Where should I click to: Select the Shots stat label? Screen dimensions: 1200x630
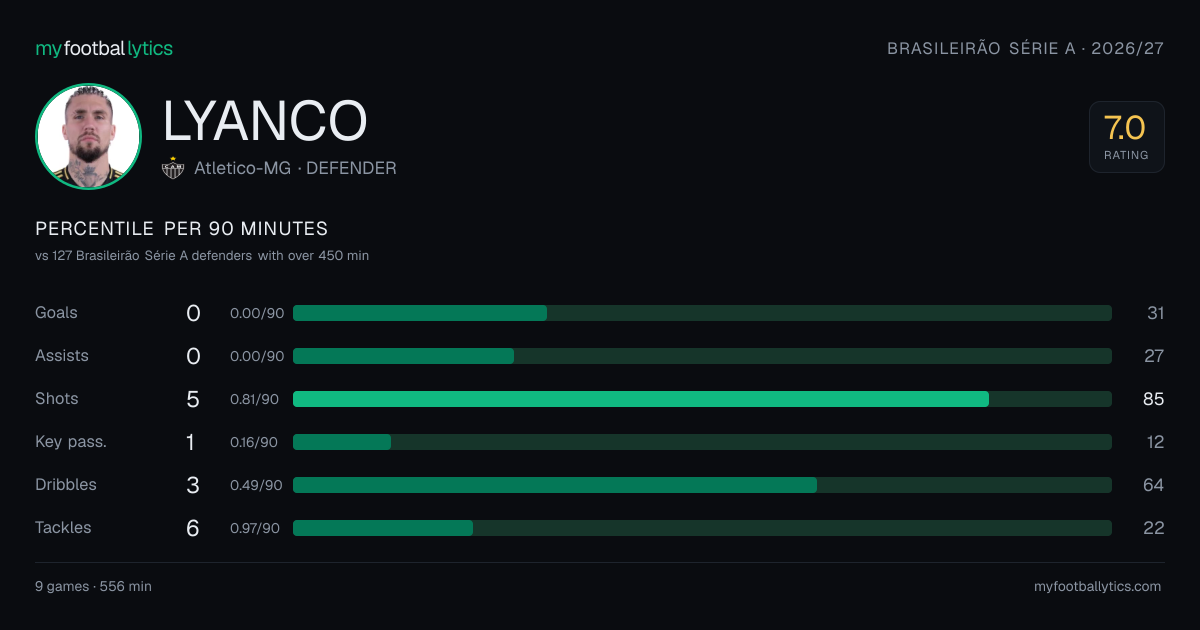pyautogui.click(x=56, y=399)
